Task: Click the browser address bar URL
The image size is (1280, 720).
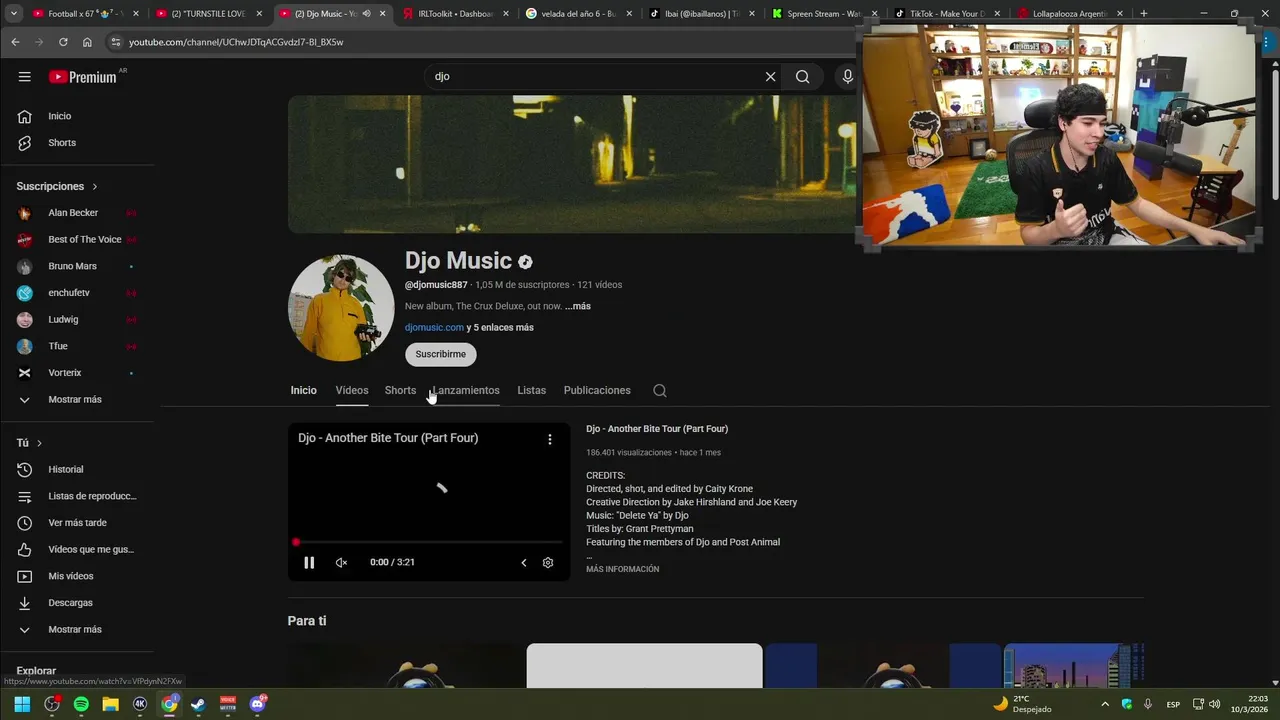Action: tap(236, 42)
